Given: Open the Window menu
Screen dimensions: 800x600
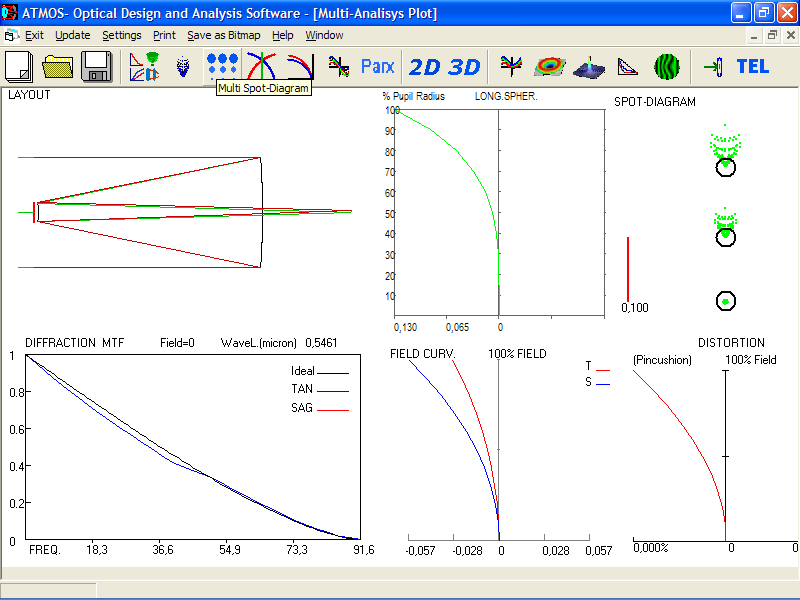Looking at the screenshot, I should (x=324, y=35).
